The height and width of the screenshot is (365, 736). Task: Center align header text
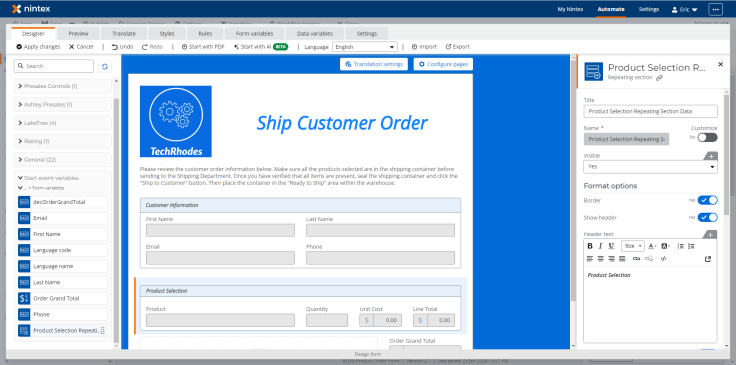pyautogui.click(x=600, y=259)
